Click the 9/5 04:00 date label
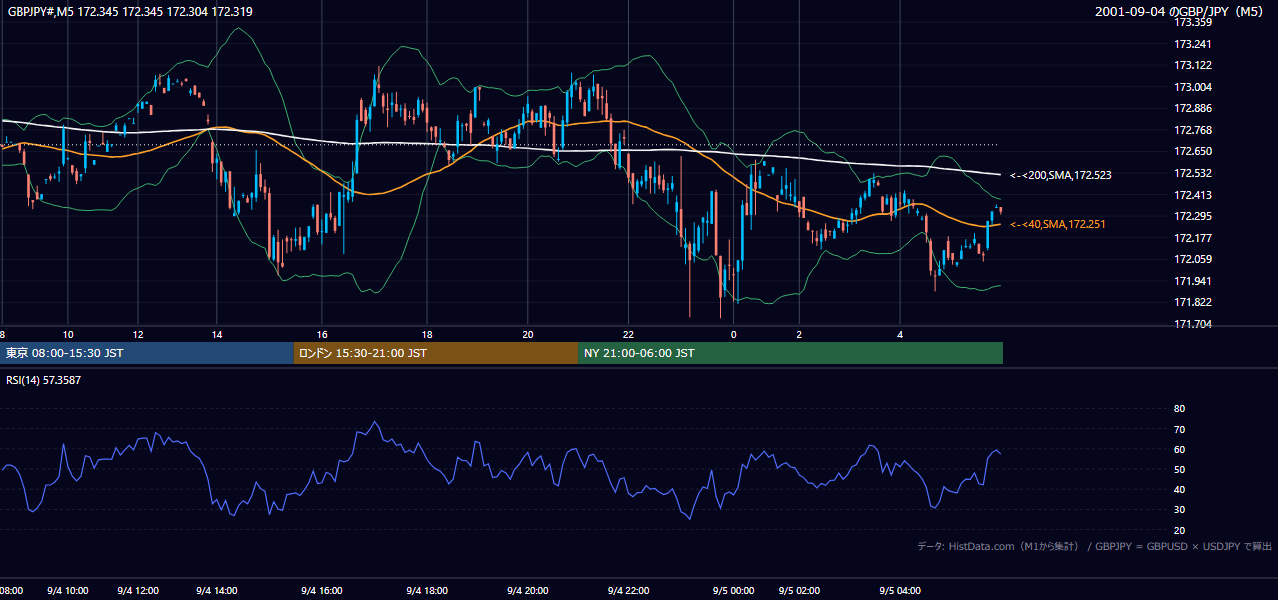1278x600 pixels. (x=900, y=591)
